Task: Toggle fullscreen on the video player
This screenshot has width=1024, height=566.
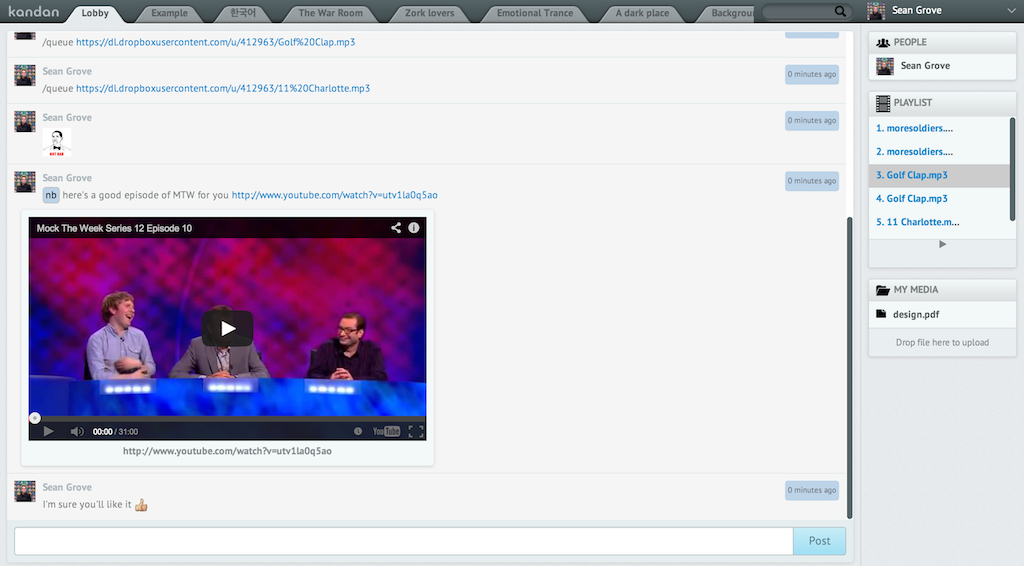Action: 416,432
